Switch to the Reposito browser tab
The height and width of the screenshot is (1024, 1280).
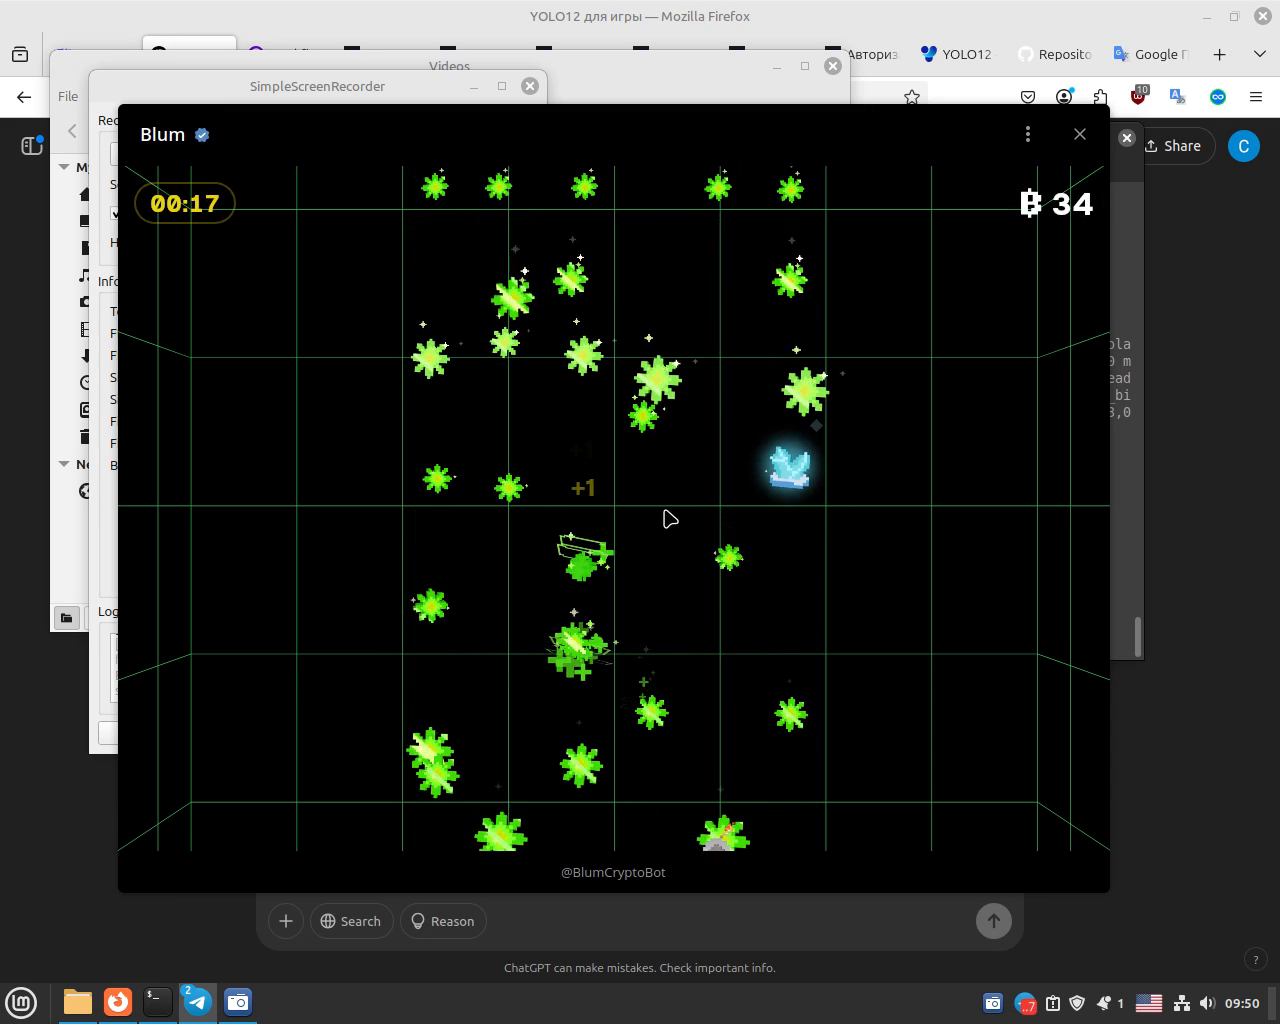point(1054,54)
